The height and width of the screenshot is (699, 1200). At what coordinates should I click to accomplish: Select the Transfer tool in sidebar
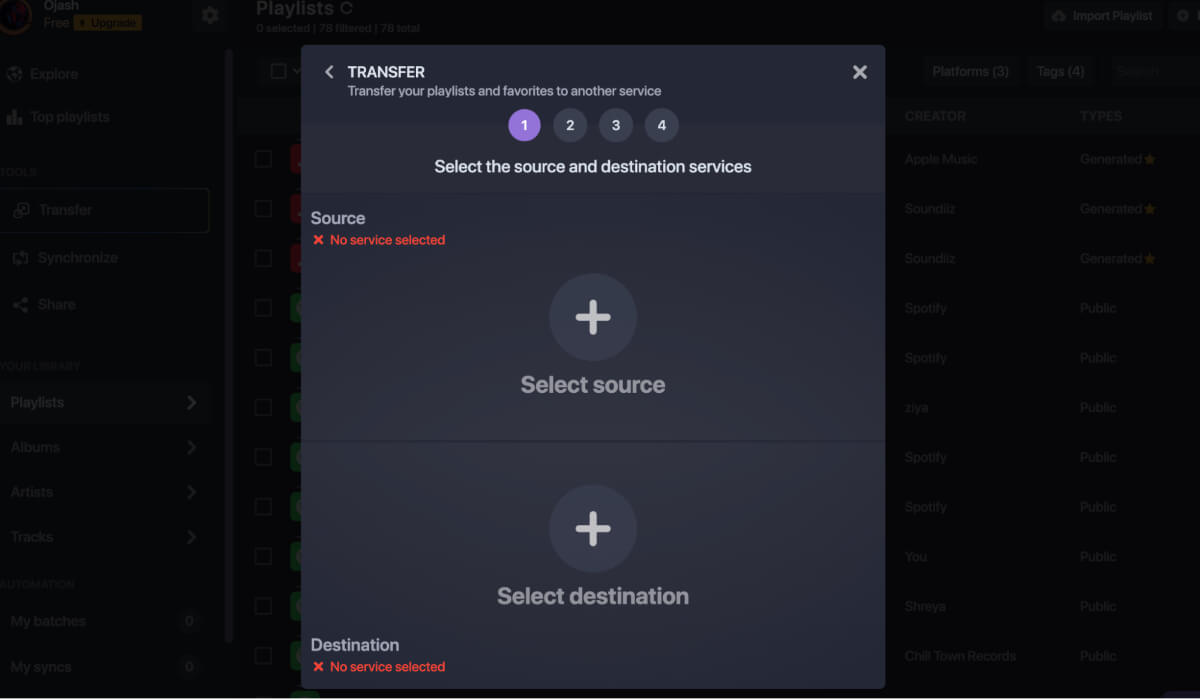pos(69,210)
